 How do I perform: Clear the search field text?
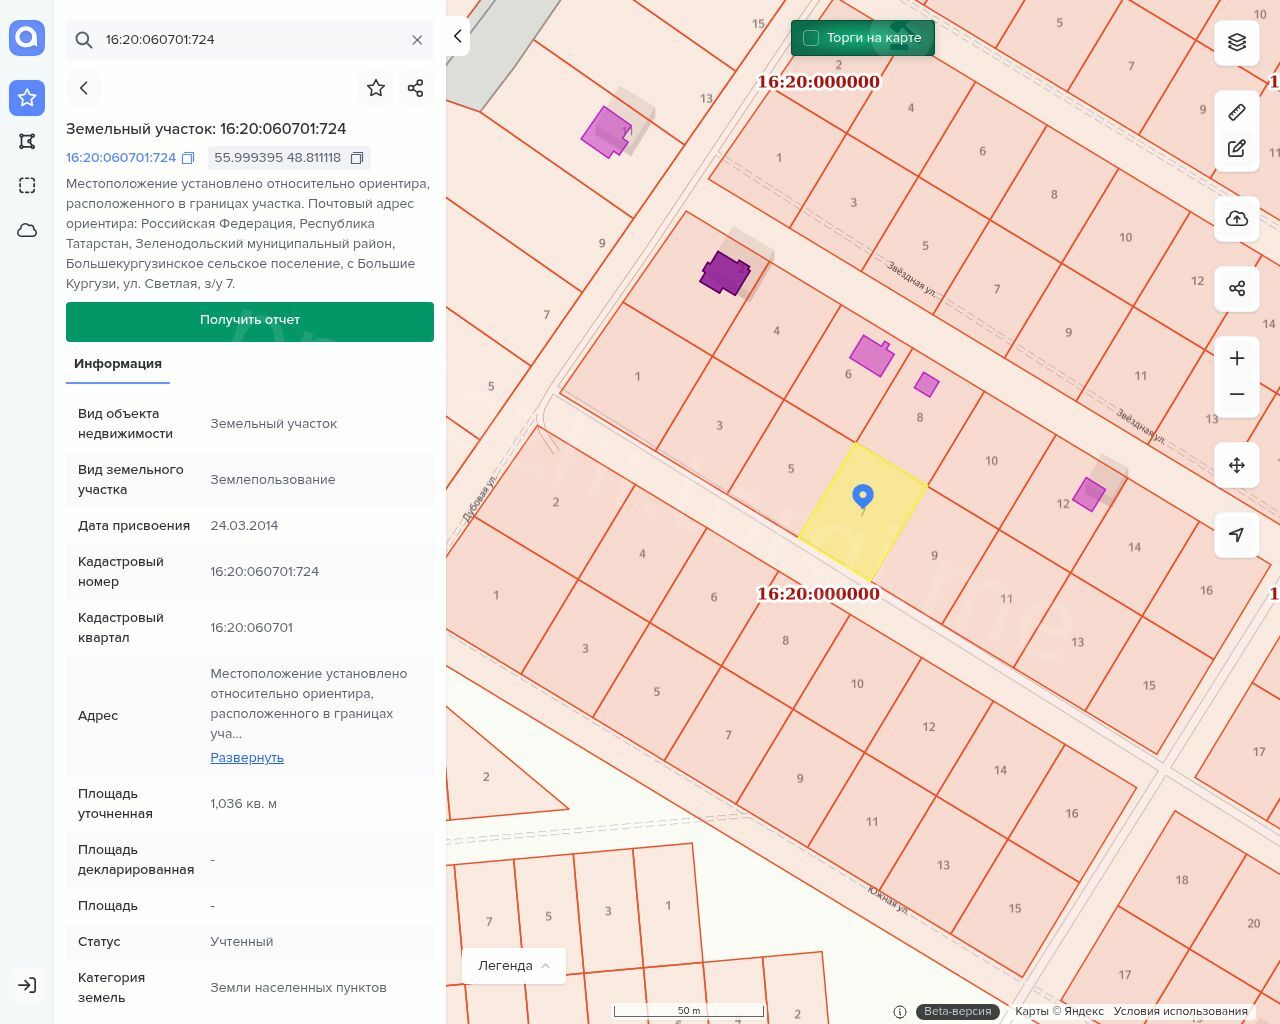click(x=417, y=40)
